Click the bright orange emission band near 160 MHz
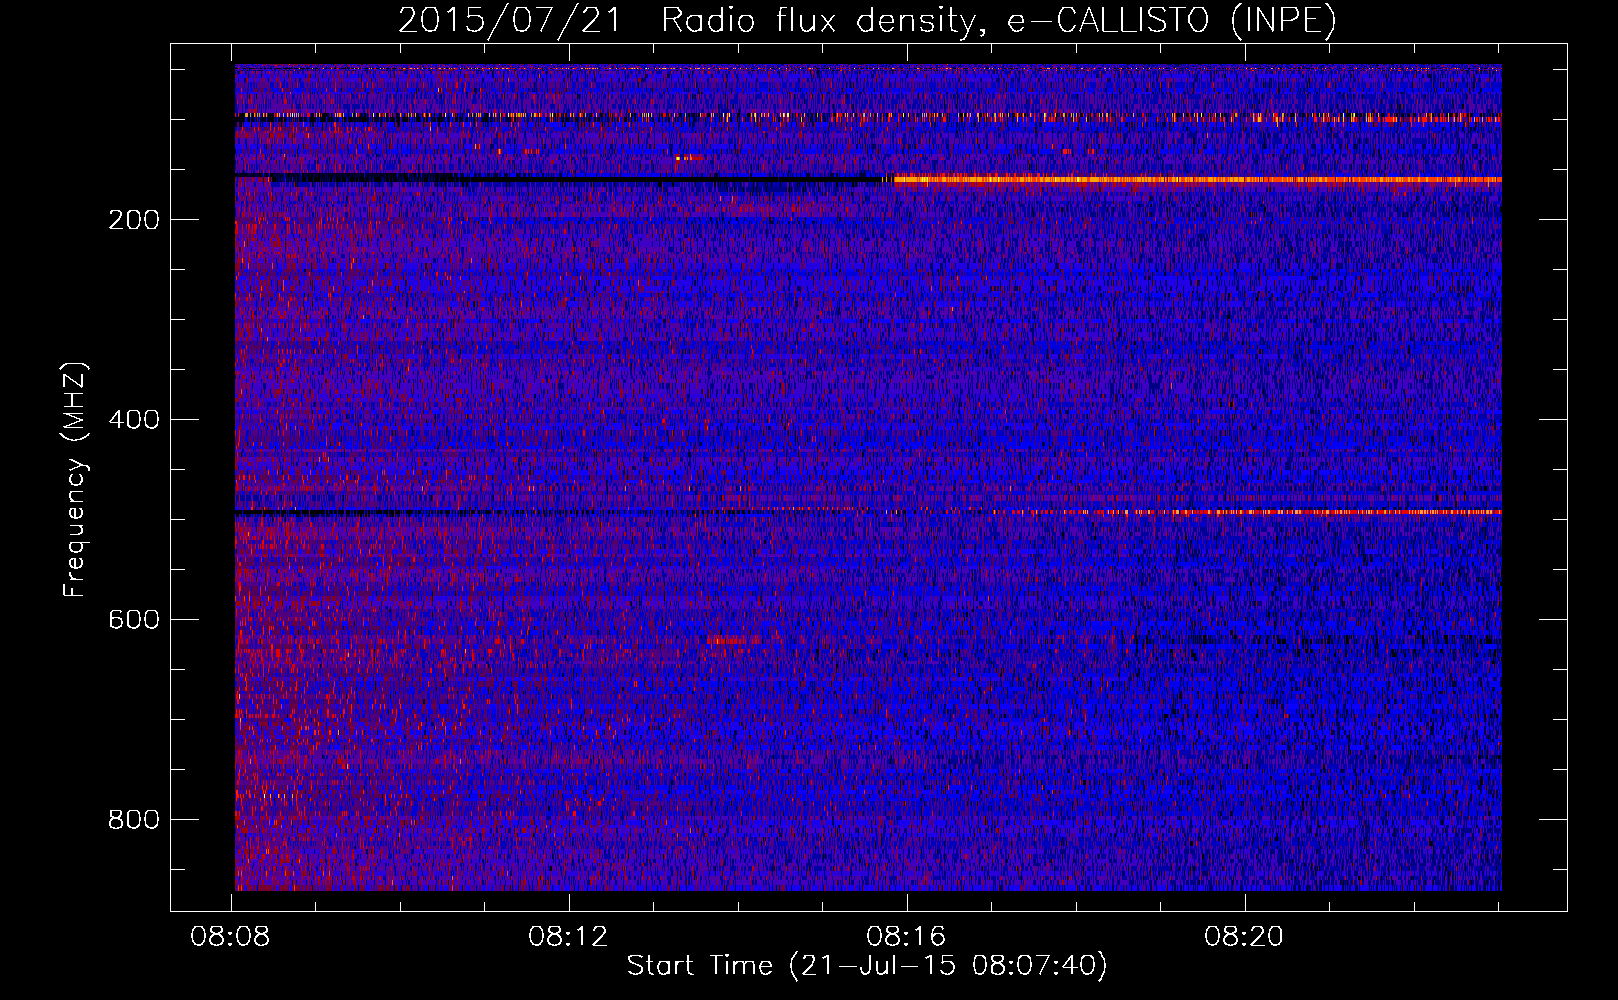1618x1000 pixels. click(1198, 180)
